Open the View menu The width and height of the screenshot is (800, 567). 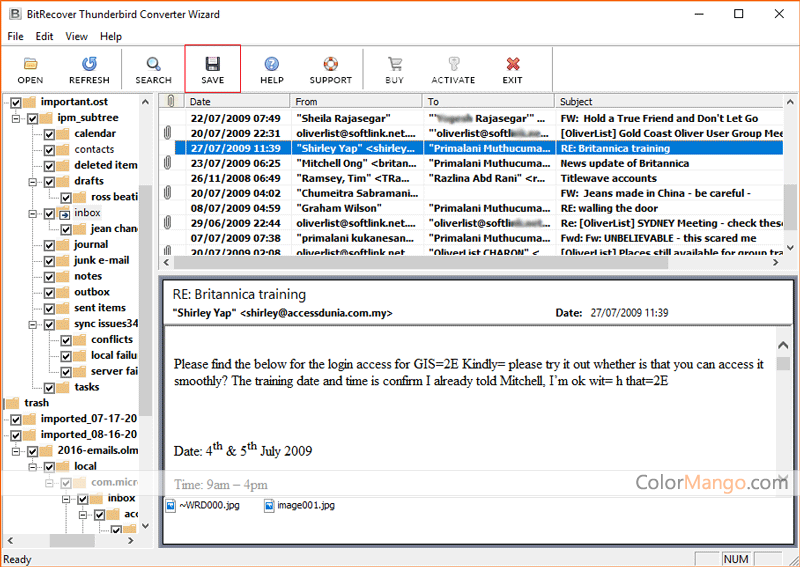[x=77, y=36]
